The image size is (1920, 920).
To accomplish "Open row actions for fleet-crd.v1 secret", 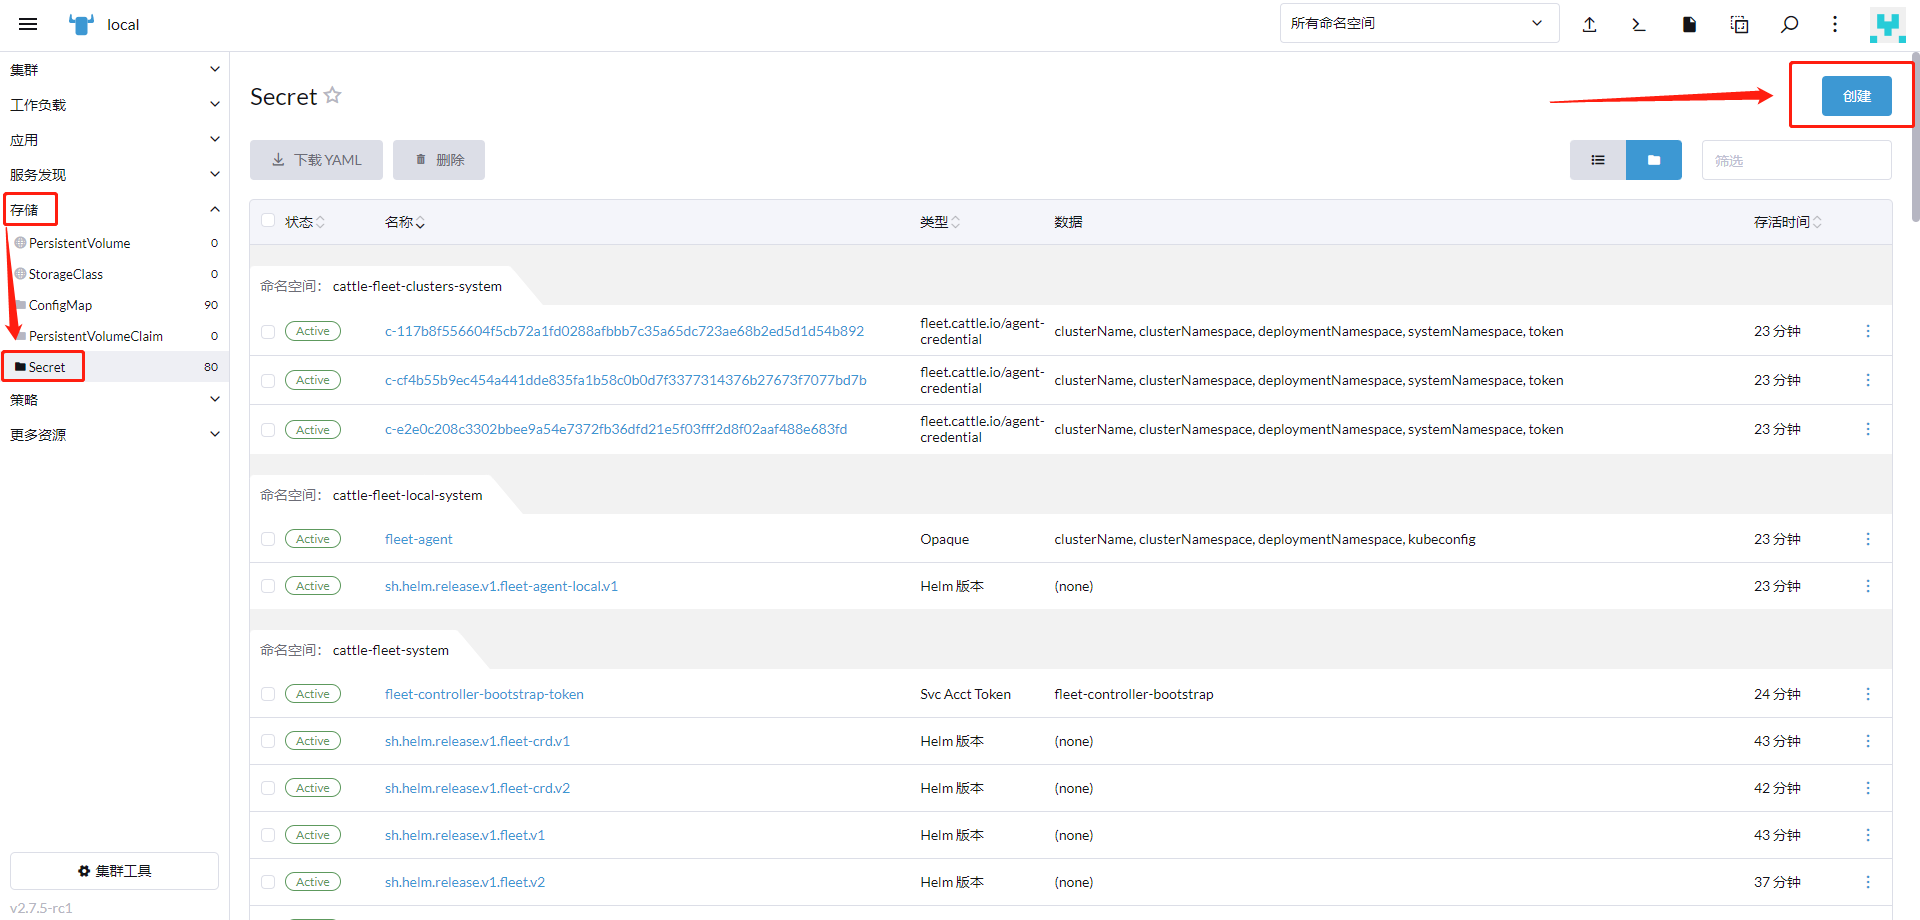I will point(1868,741).
